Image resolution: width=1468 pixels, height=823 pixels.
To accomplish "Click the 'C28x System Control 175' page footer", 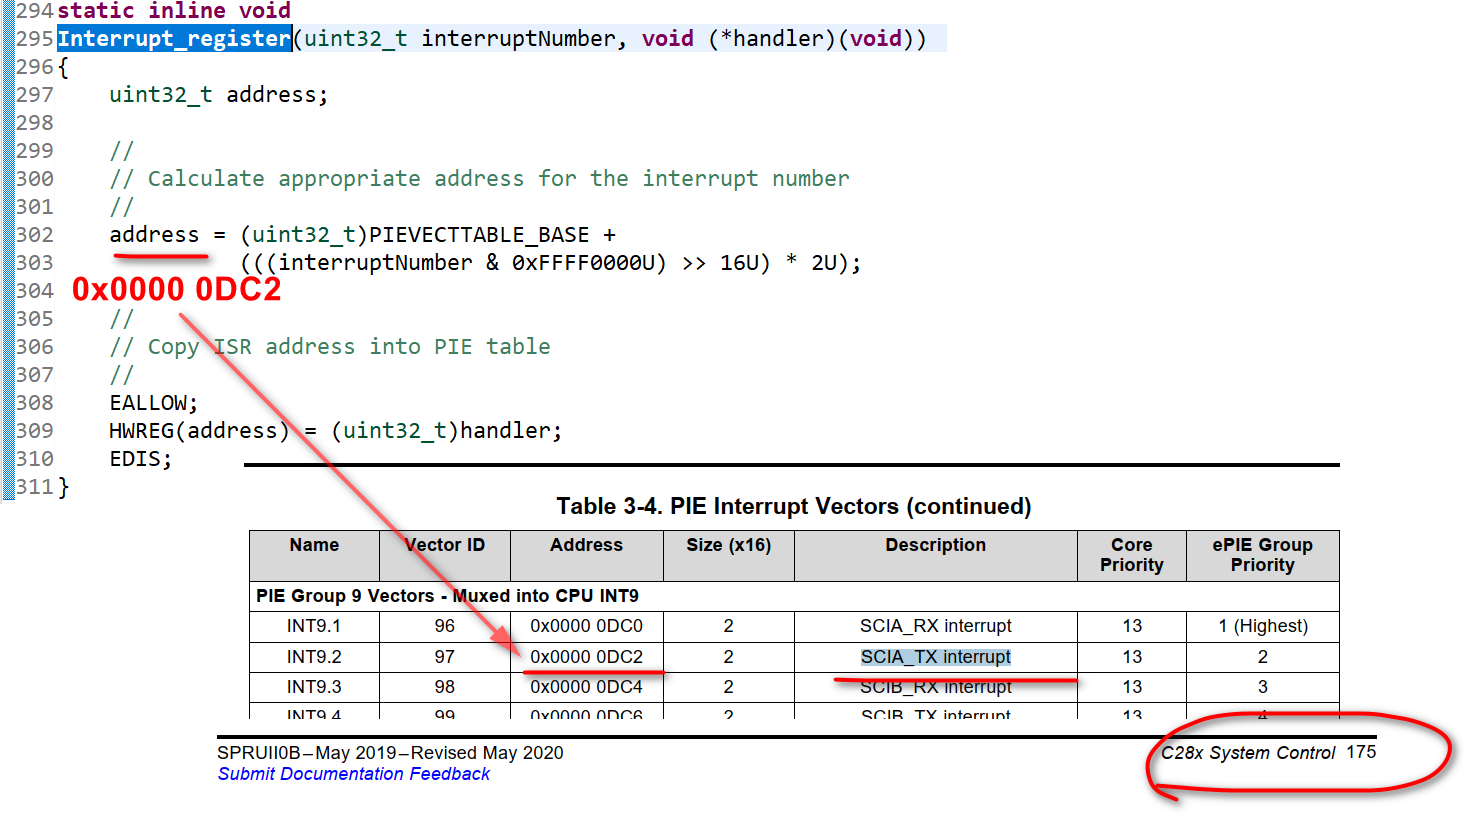I will coord(1268,753).
